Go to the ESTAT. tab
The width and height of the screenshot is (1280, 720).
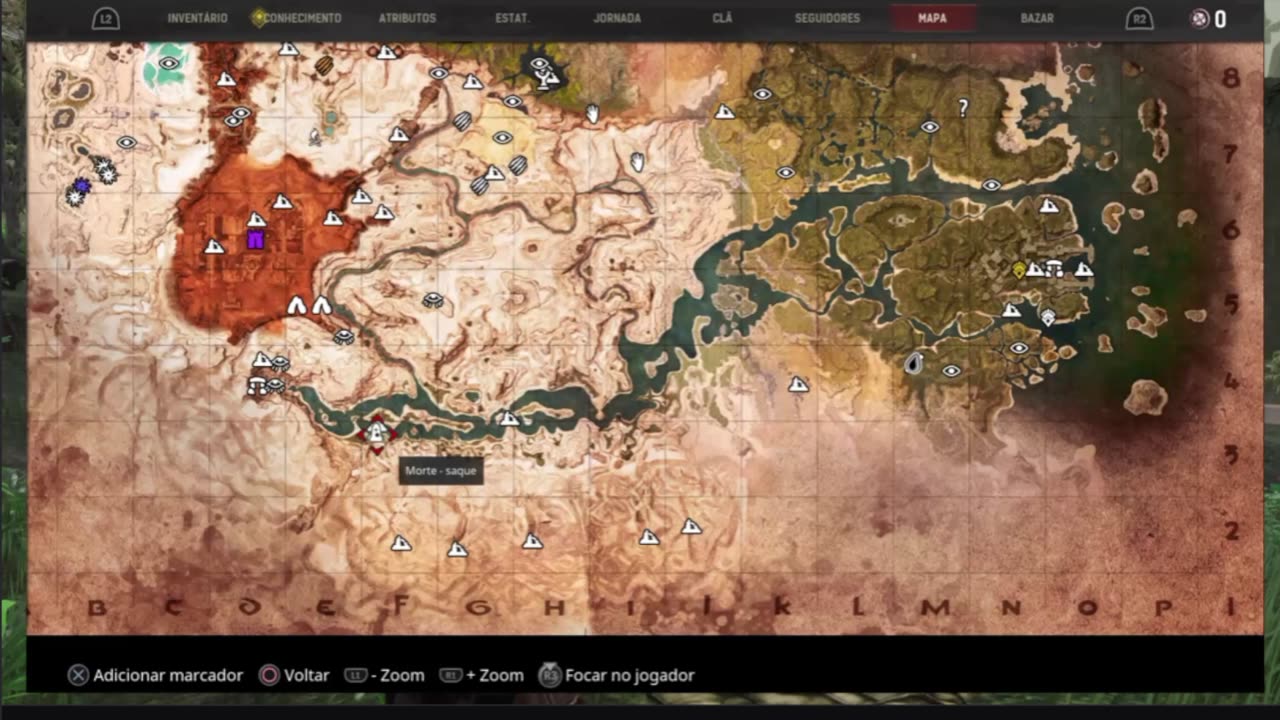tap(512, 18)
